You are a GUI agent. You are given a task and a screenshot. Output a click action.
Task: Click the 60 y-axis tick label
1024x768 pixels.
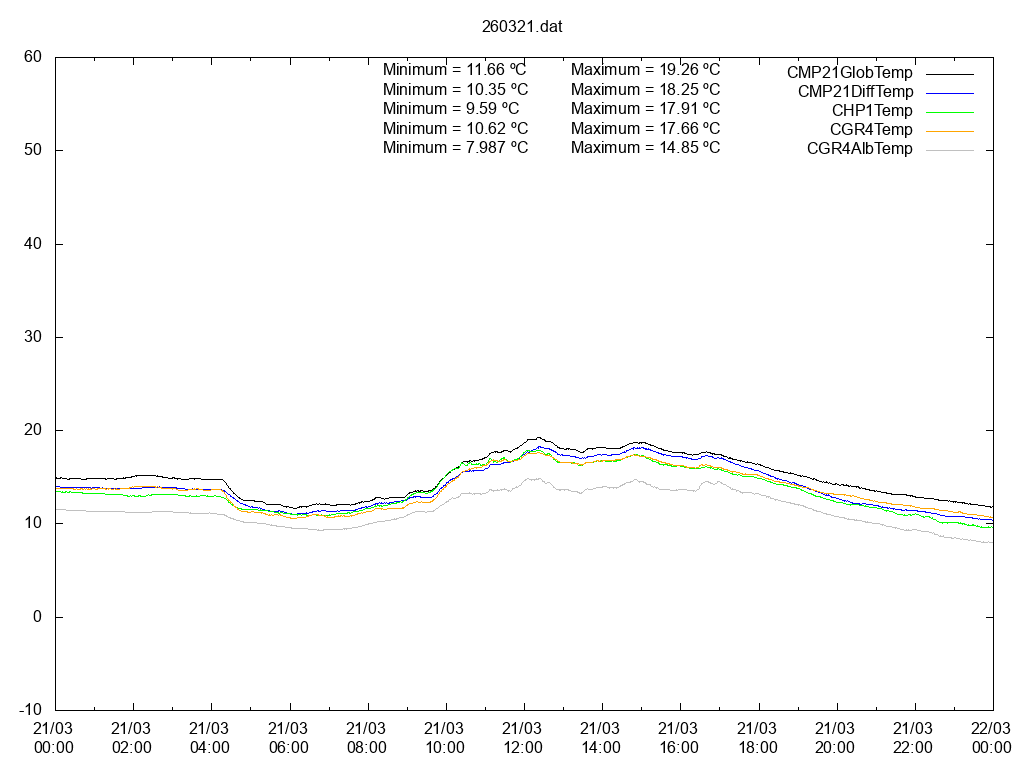click(33, 57)
